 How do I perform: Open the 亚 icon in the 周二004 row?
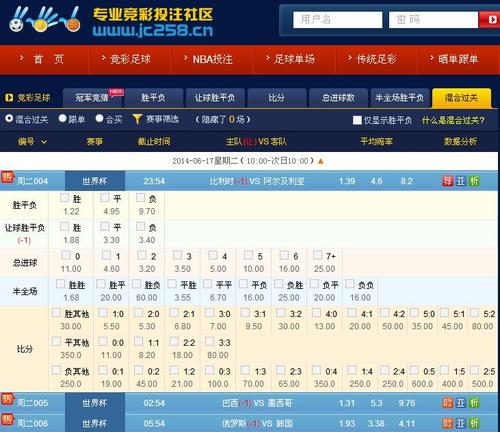[x=461, y=181]
